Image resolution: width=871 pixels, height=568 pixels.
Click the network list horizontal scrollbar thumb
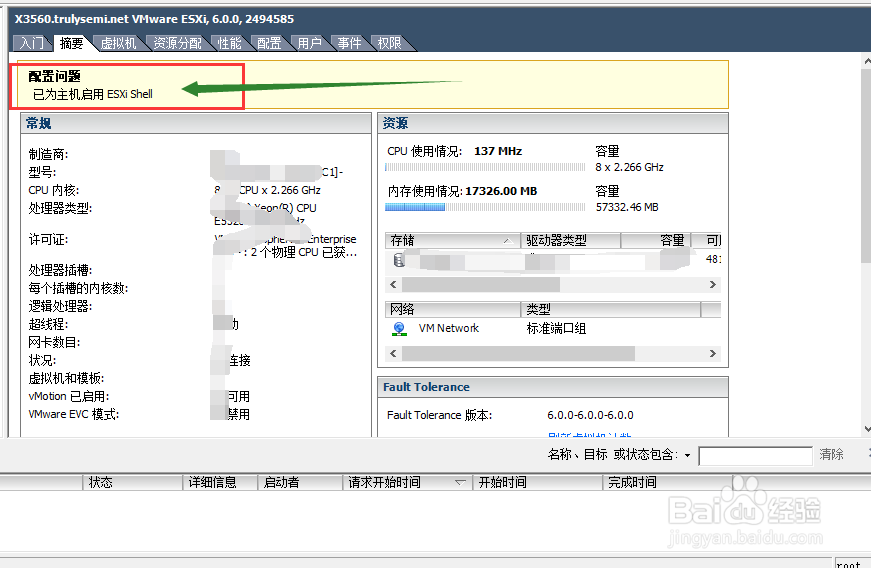518,354
